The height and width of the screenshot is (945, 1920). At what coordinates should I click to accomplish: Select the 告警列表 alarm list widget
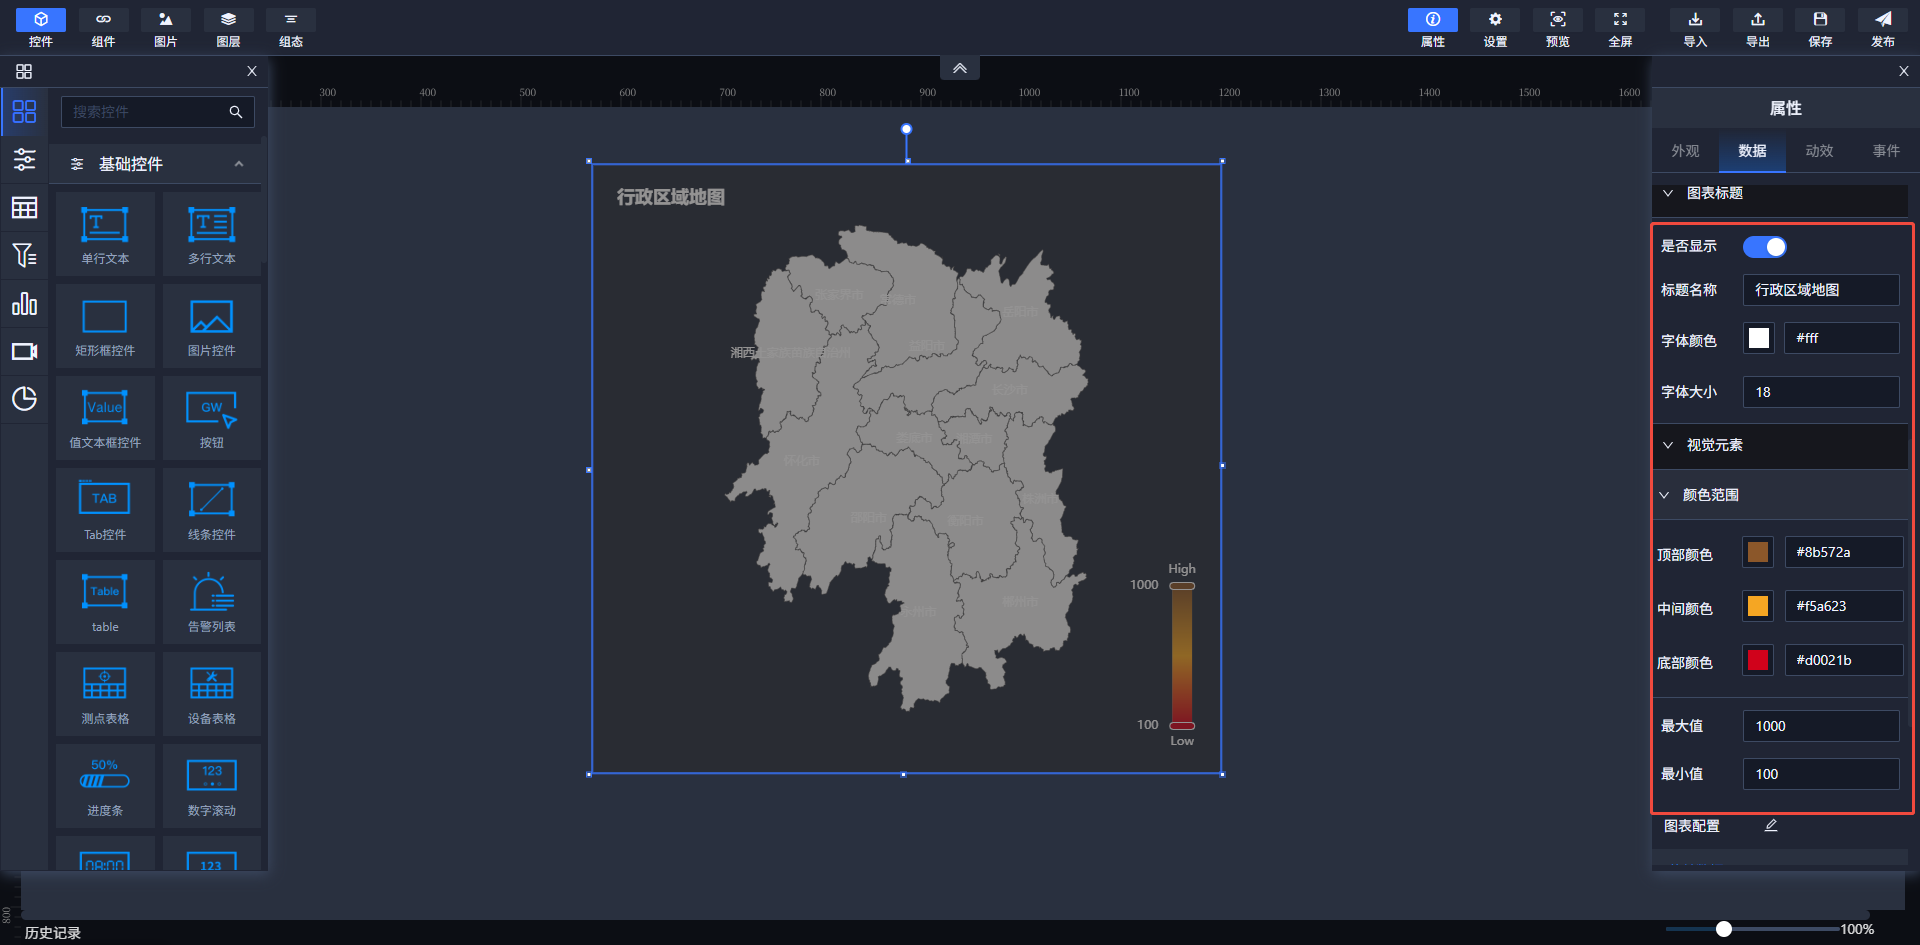coord(212,602)
